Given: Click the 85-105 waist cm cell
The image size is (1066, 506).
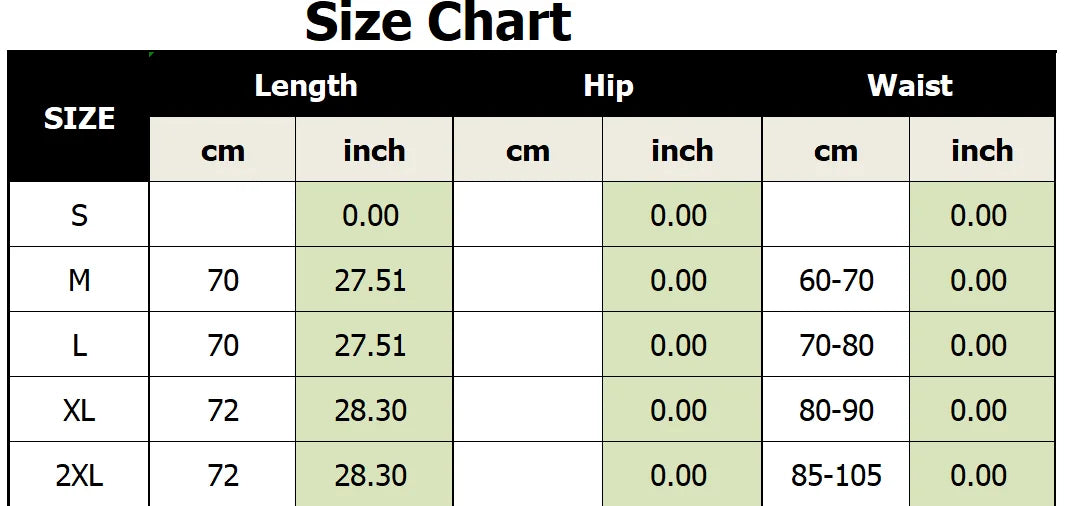Looking at the screenshot, I should tap(836, 475).
